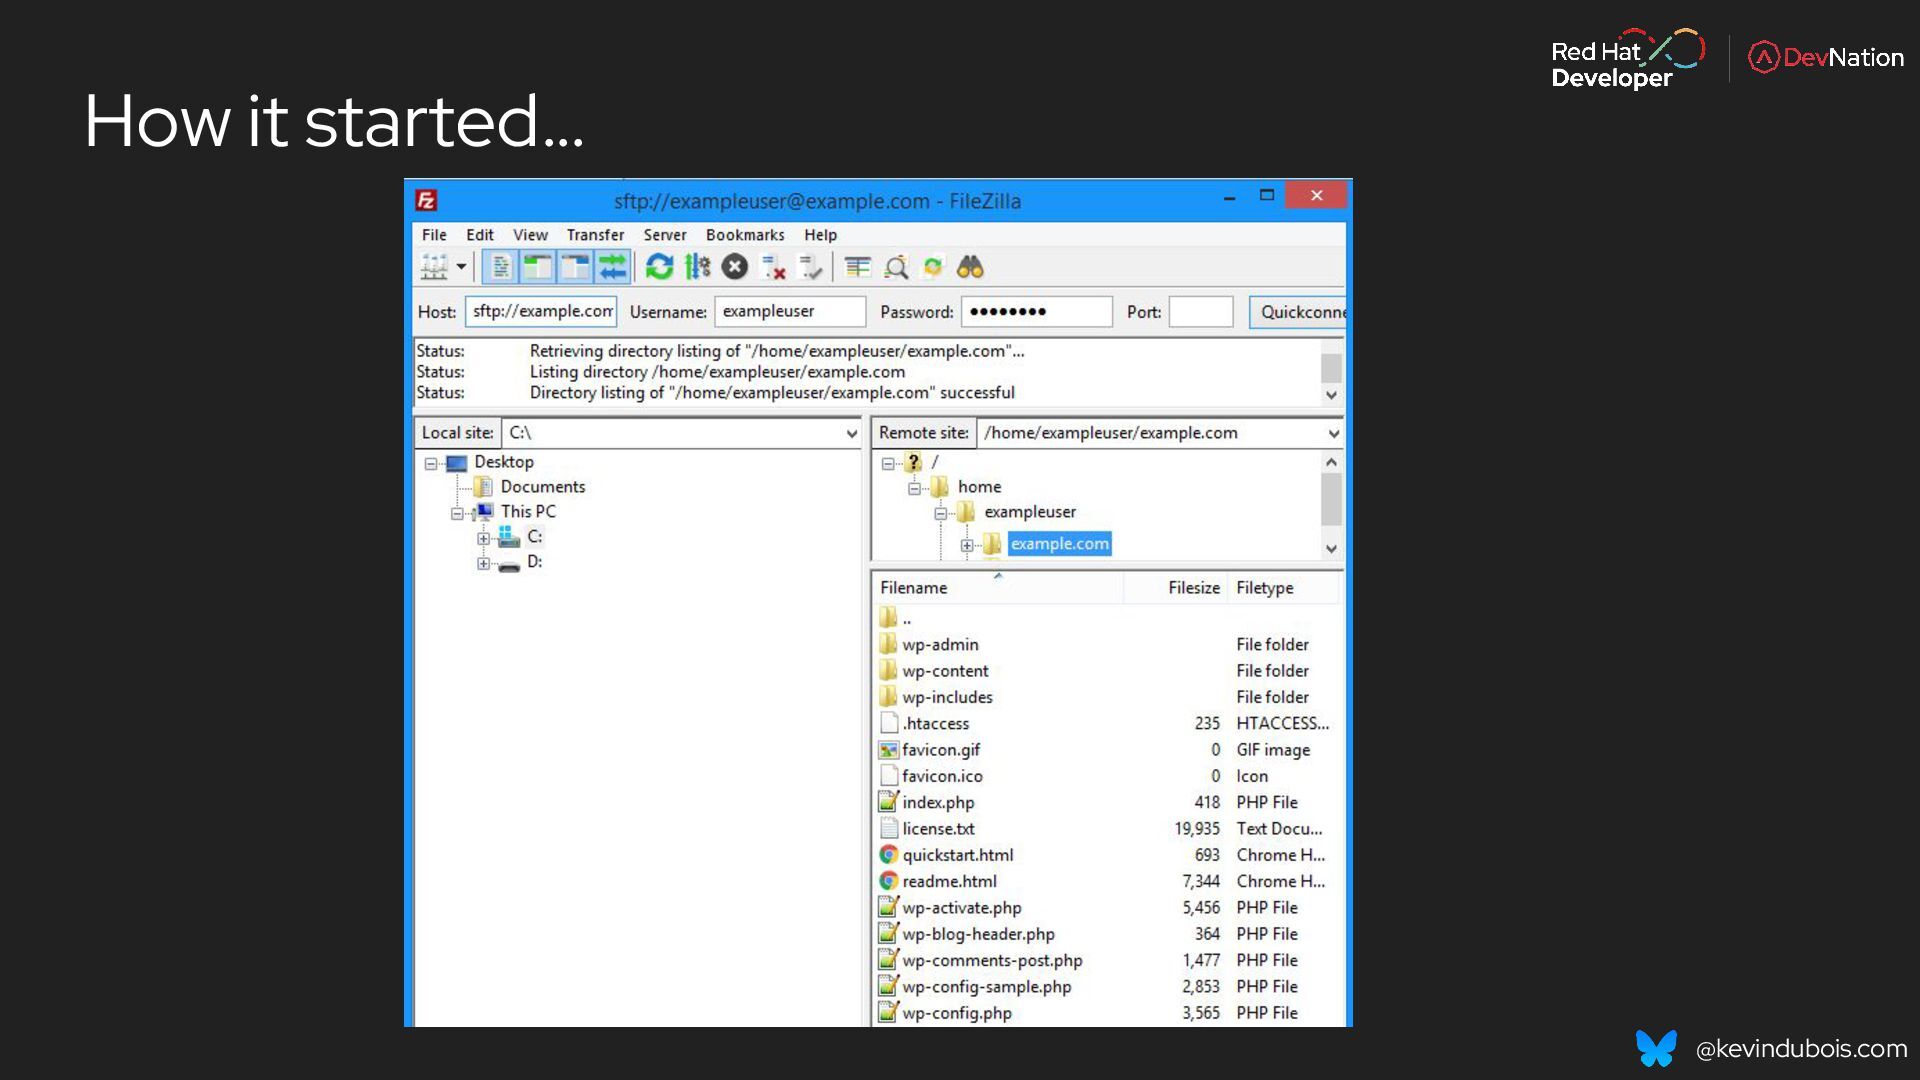Screen dimensions: 1920x1080
Task: Click message log scrollbar down arrow
Action: pyautogui.click(x=1331, y=395)
